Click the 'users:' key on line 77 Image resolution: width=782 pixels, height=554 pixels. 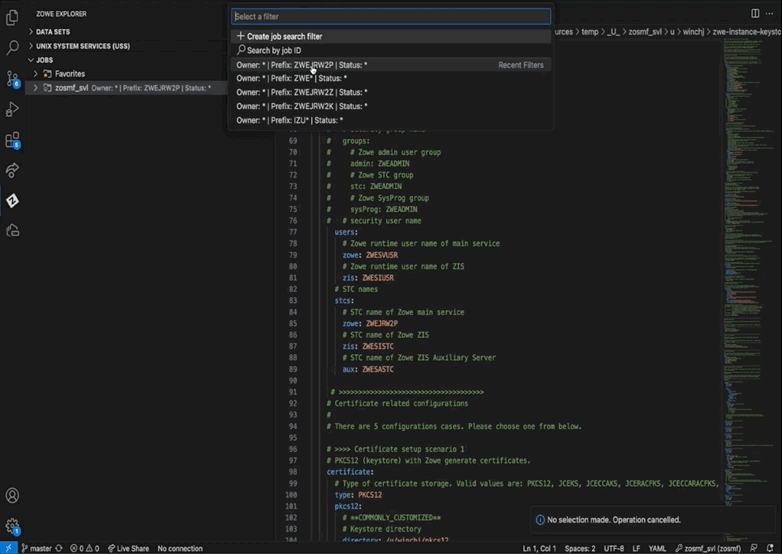346,232
